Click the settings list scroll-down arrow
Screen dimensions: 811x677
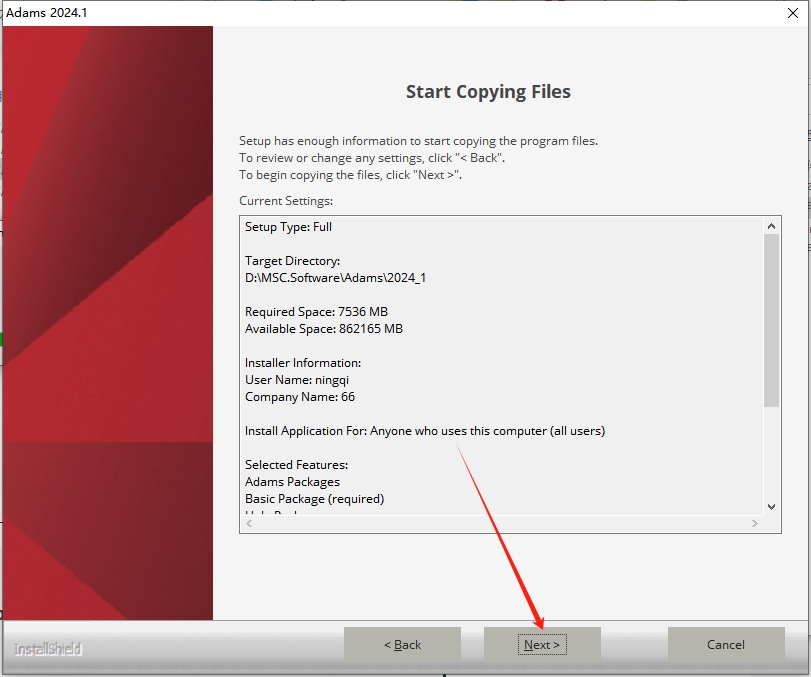[x=771, y=507]
